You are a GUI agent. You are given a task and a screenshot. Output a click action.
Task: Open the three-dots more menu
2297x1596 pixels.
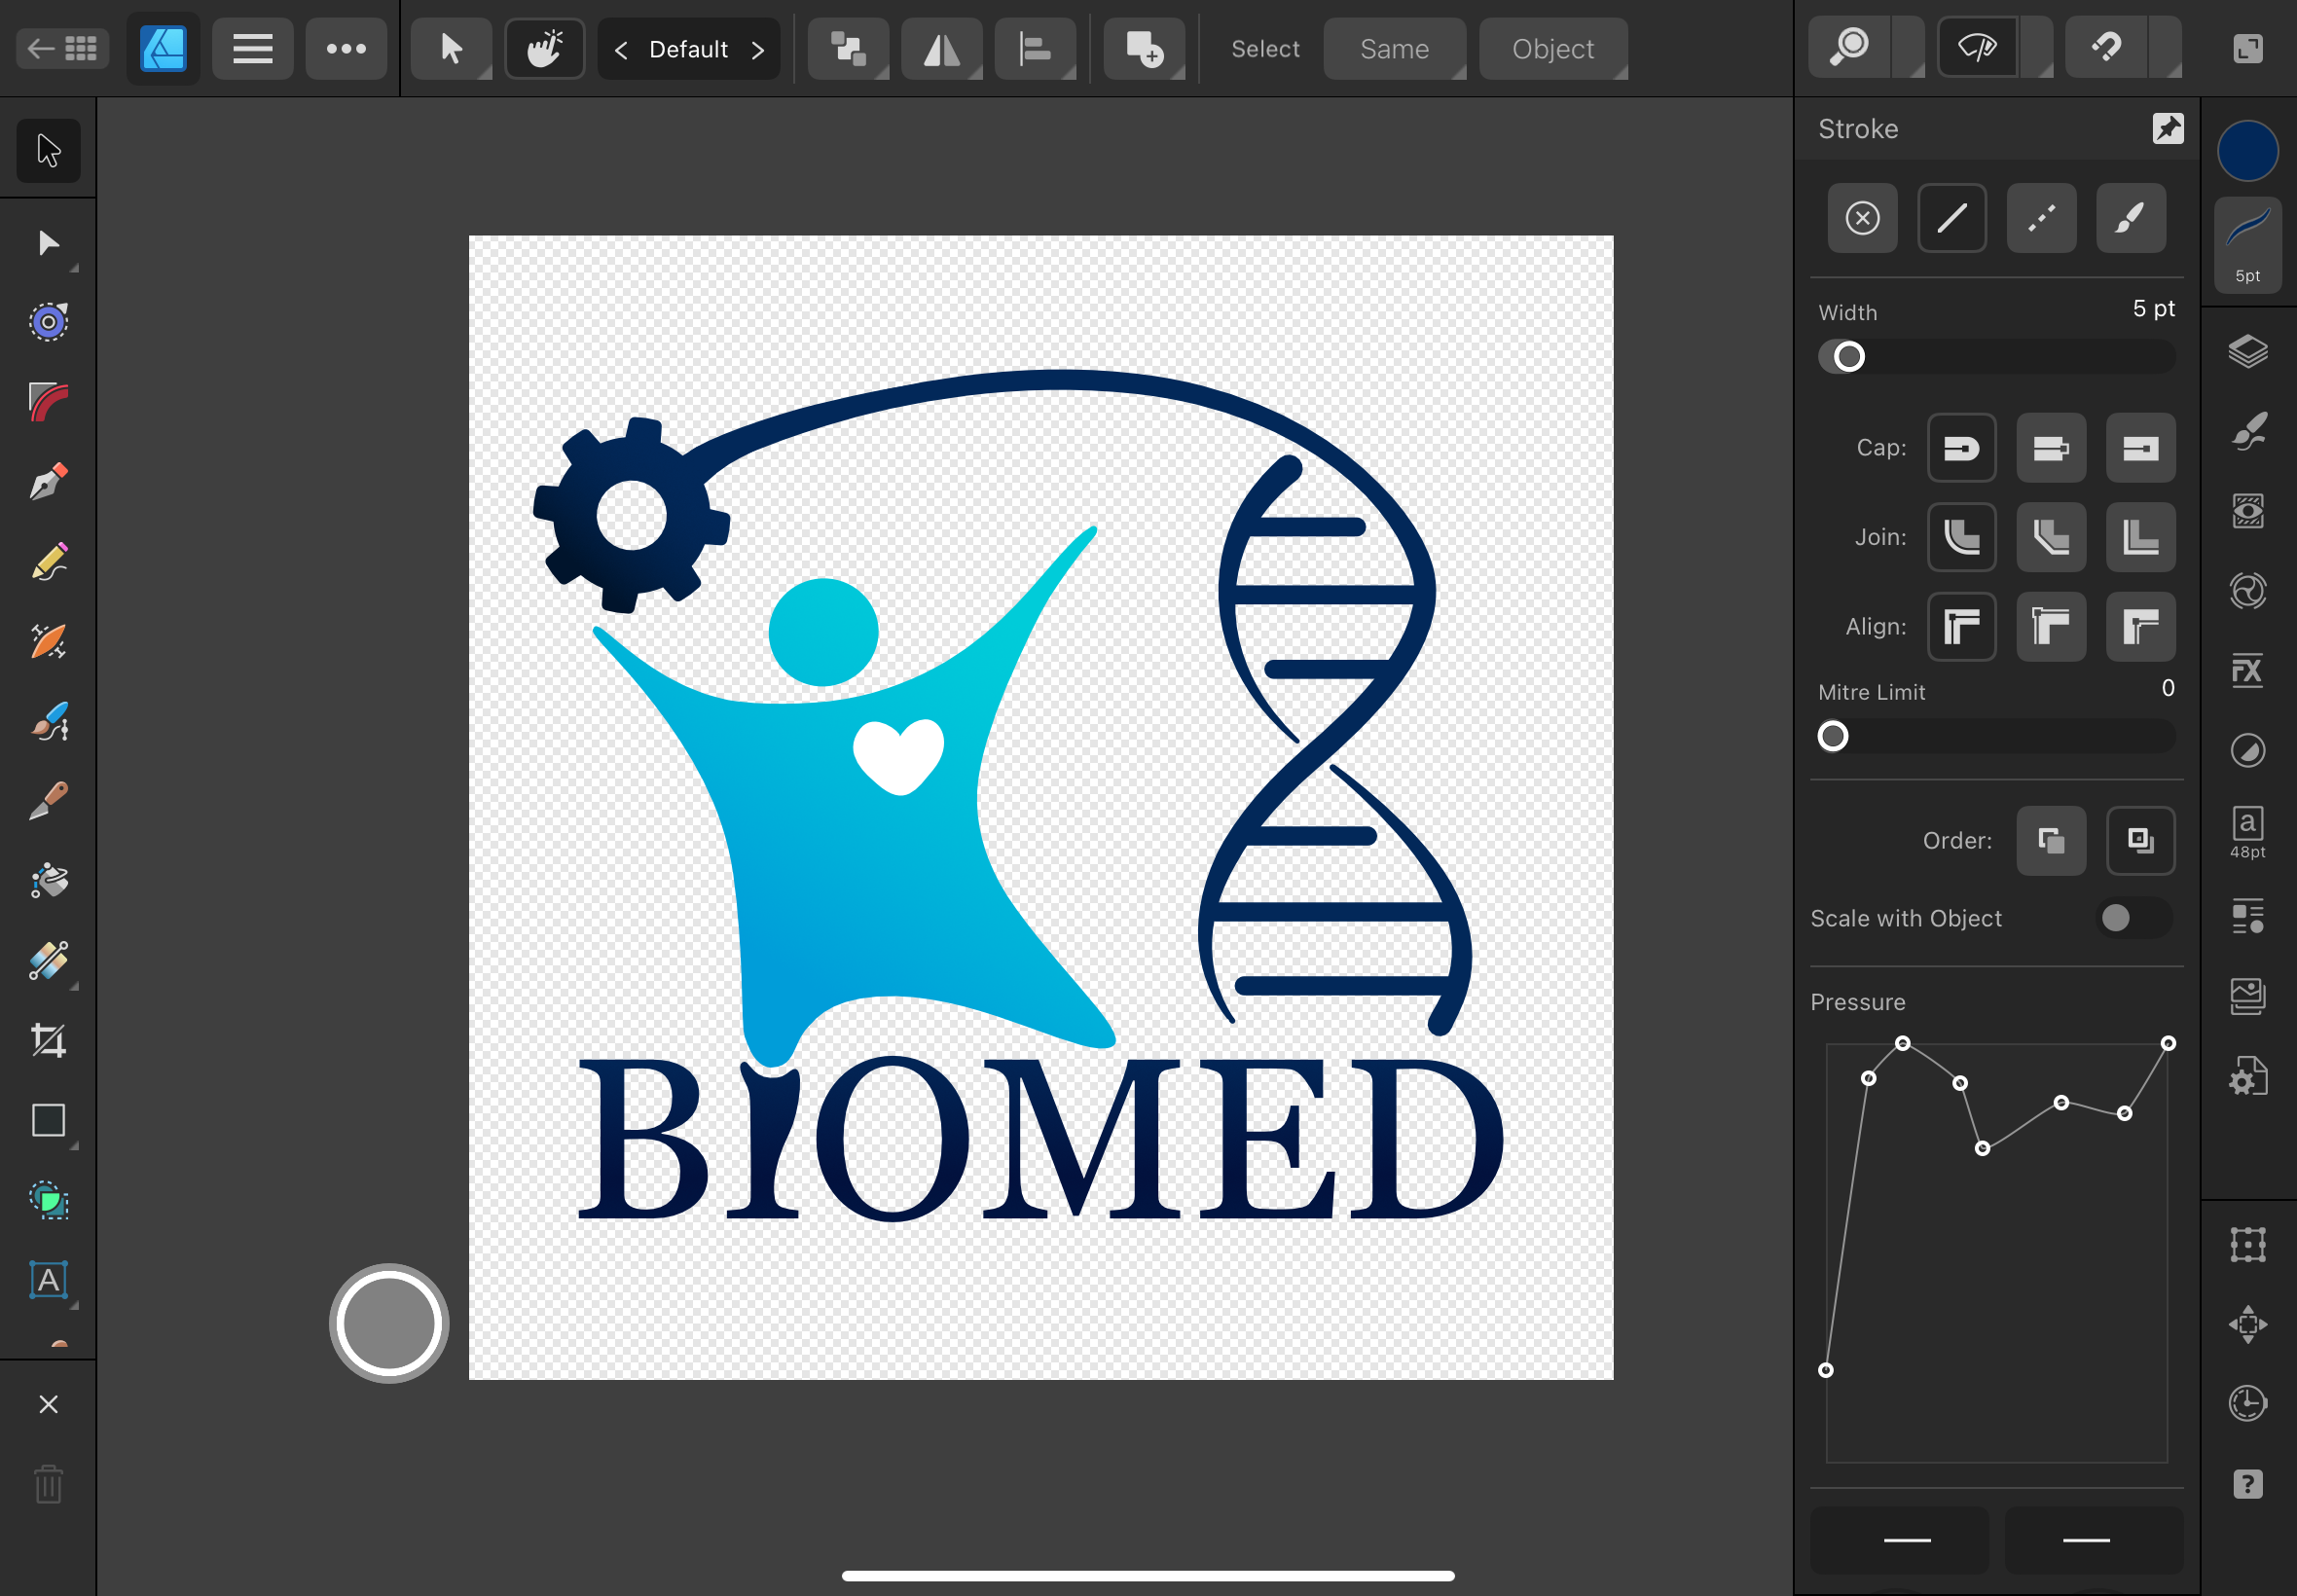[x=346, y=48]
